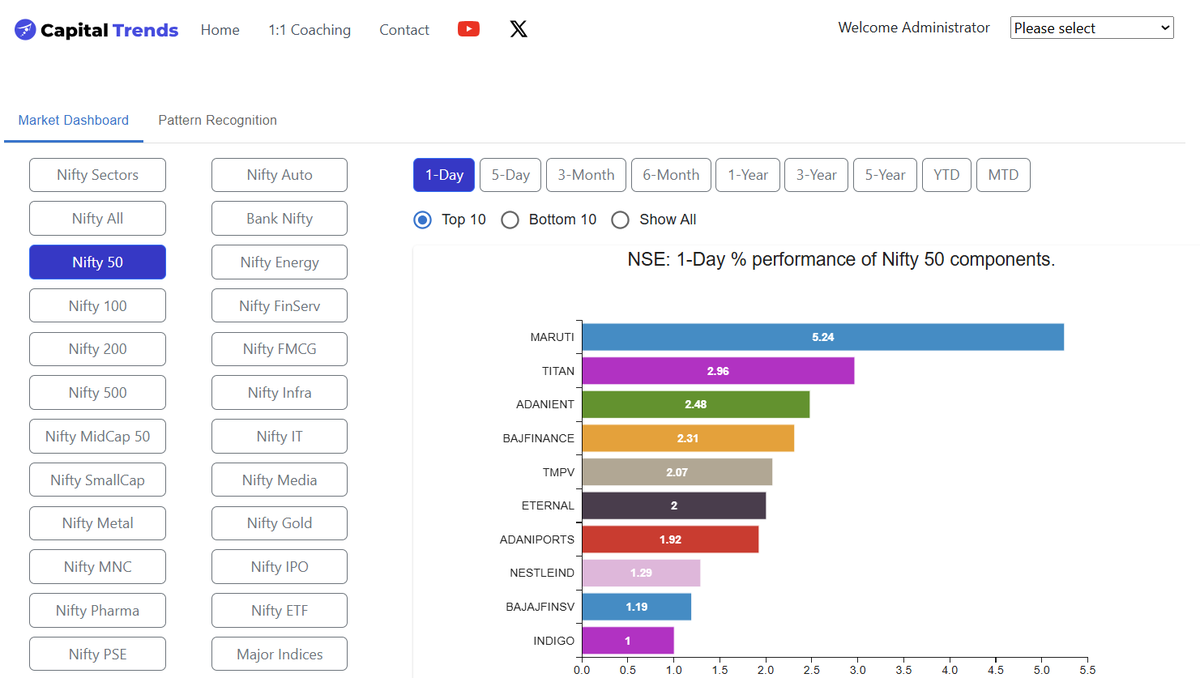The image size is (1200, 678).
Task: Click the BAJAJFINSV bar showing 1.19
Action: 636,607
